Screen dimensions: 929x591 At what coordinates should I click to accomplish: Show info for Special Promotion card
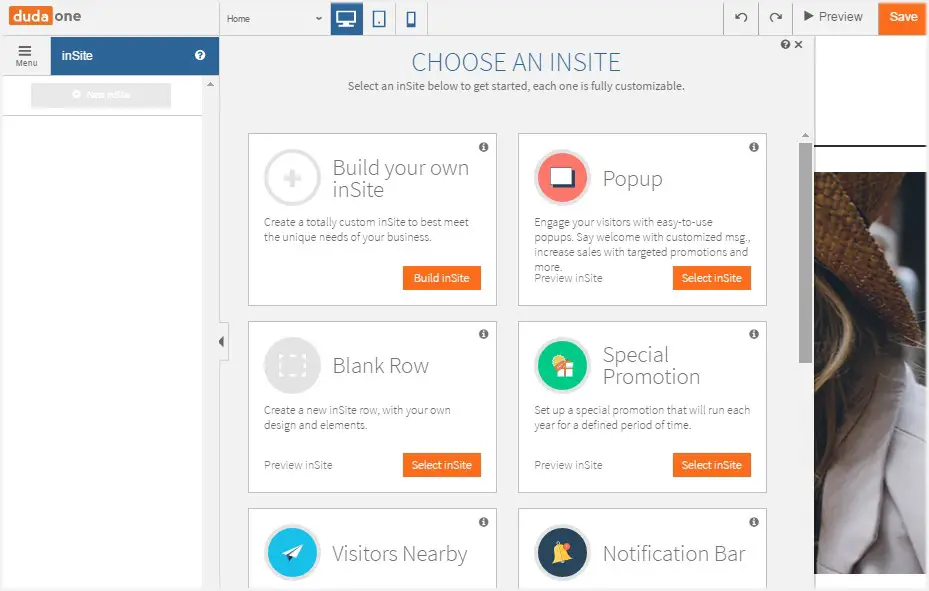click(x=754, y=334)
